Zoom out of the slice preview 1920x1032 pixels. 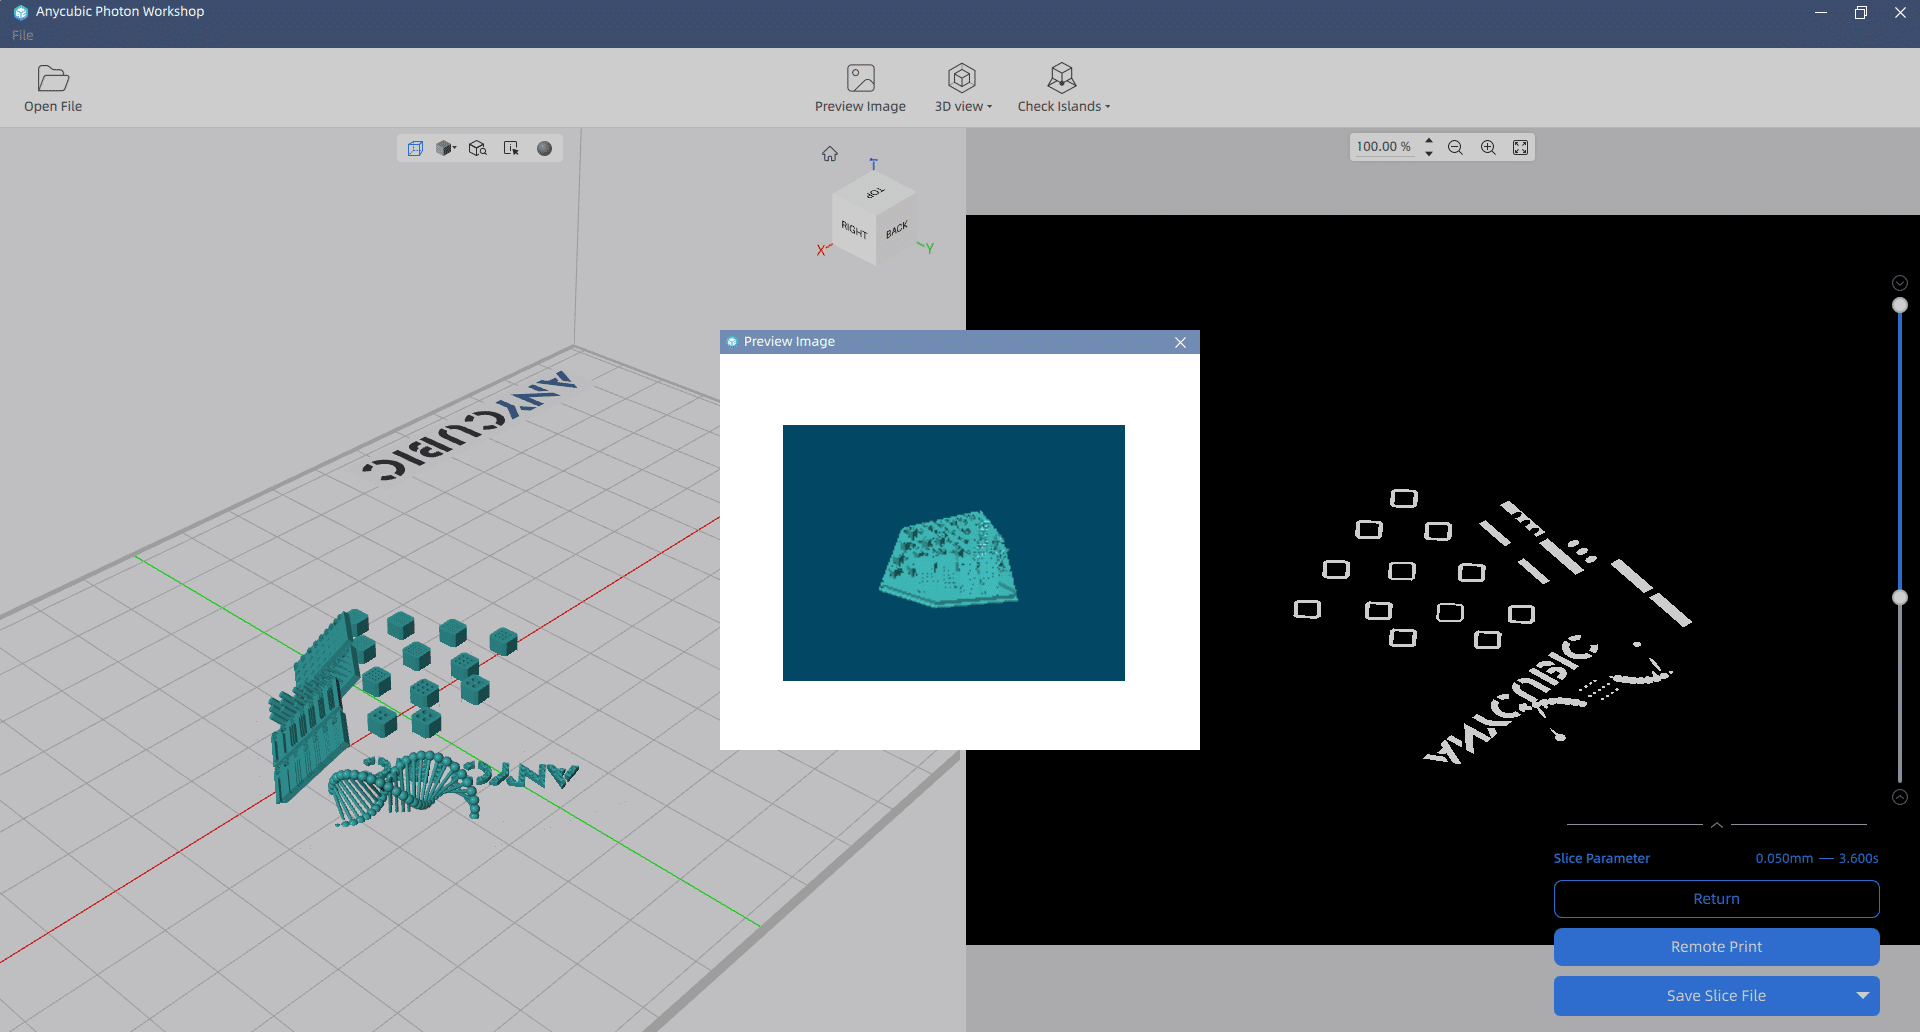1455,147
